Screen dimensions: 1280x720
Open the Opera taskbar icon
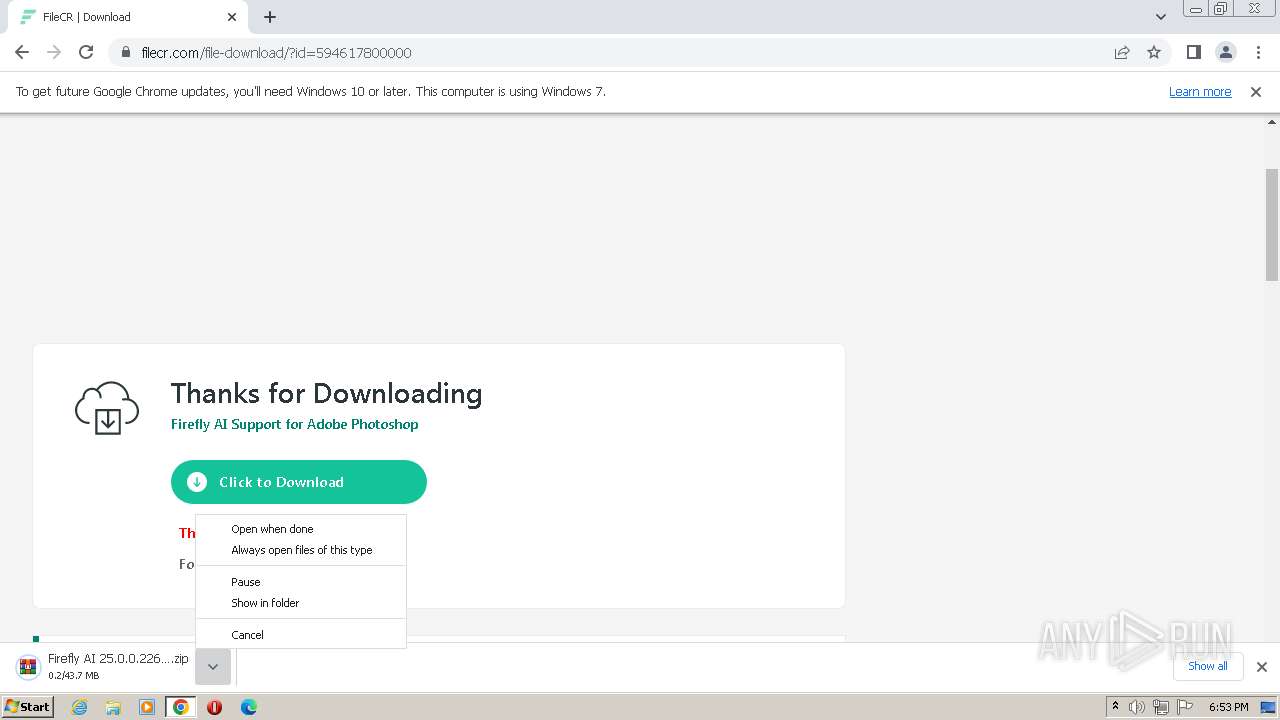[x=214, y=707]
